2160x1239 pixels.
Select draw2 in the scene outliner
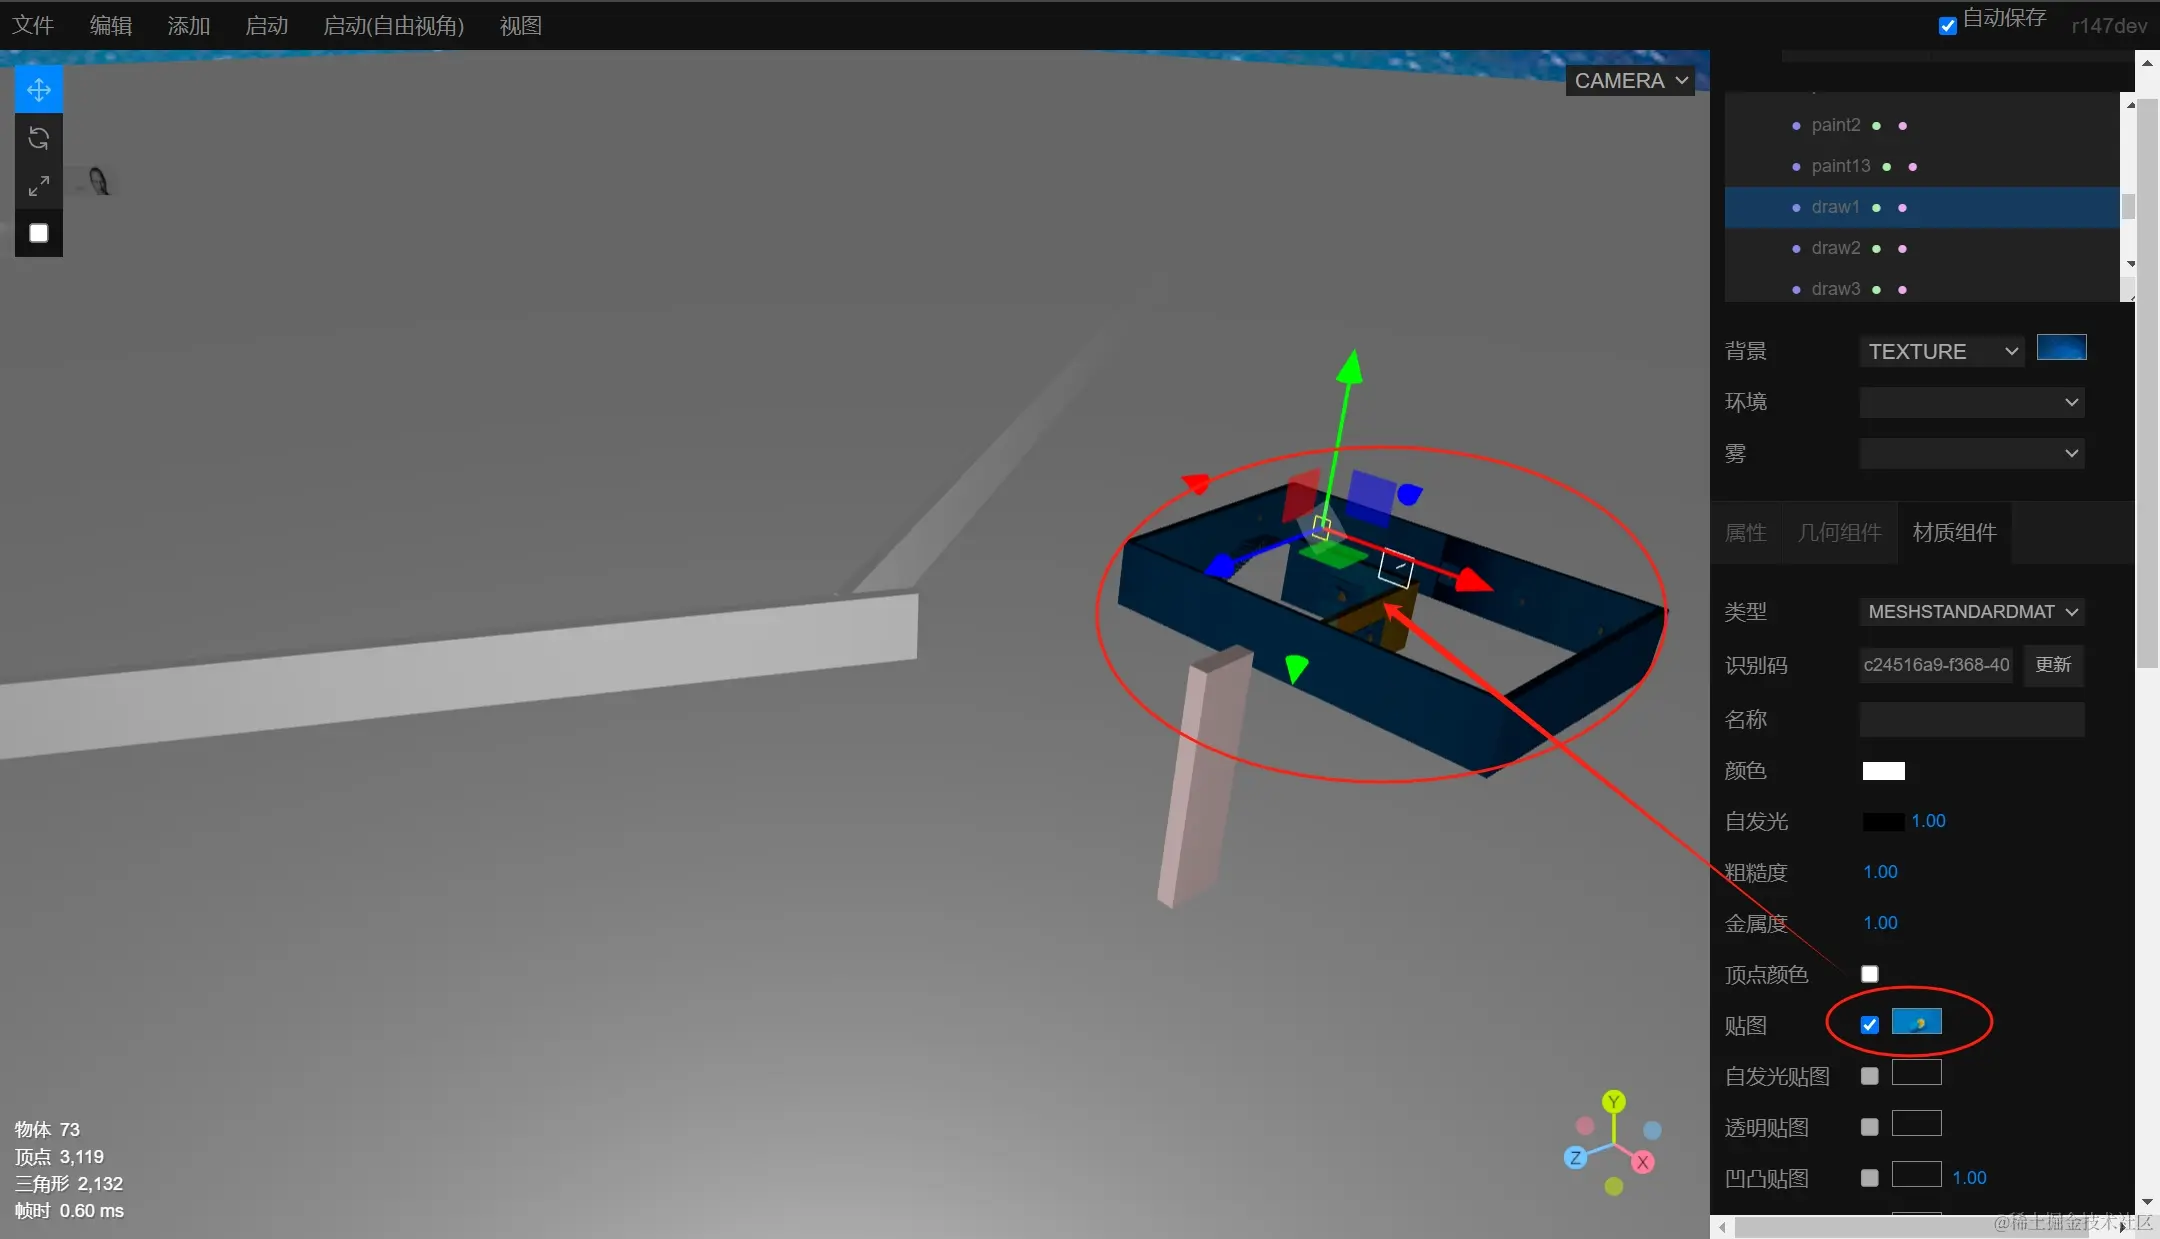pos(1835,248)
